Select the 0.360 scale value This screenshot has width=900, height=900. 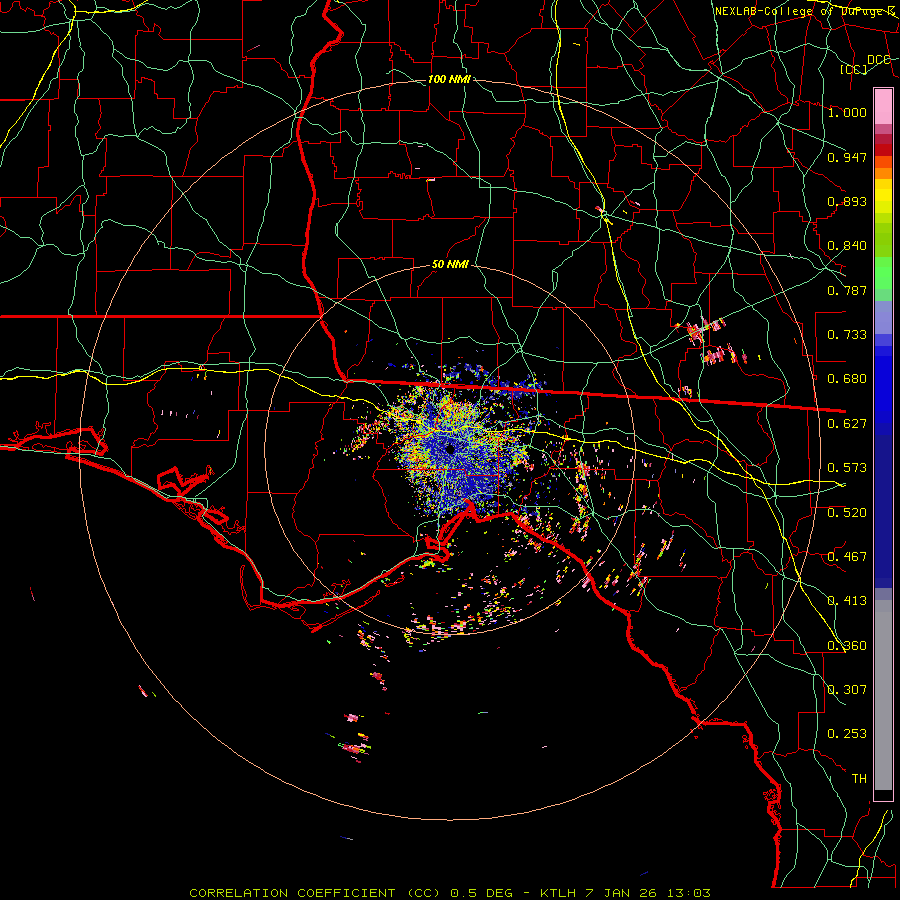[847, 646]
